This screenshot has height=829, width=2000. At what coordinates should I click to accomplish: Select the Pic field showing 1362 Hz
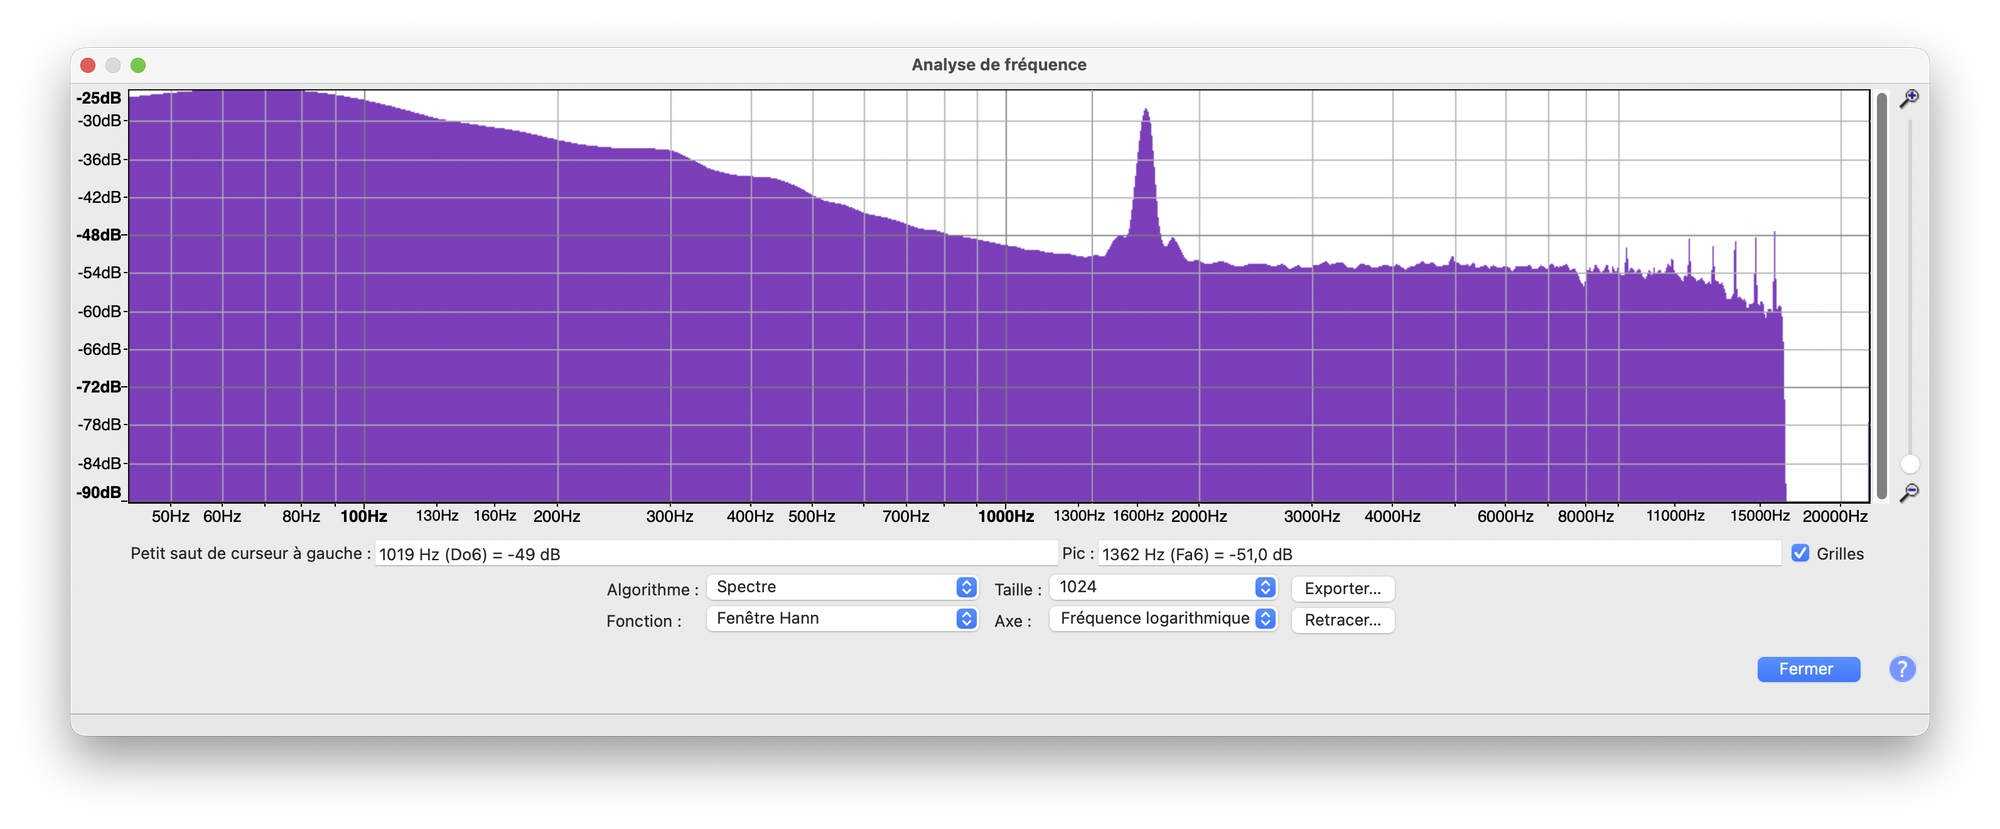pyautogui.click(x=1438, y=554)
